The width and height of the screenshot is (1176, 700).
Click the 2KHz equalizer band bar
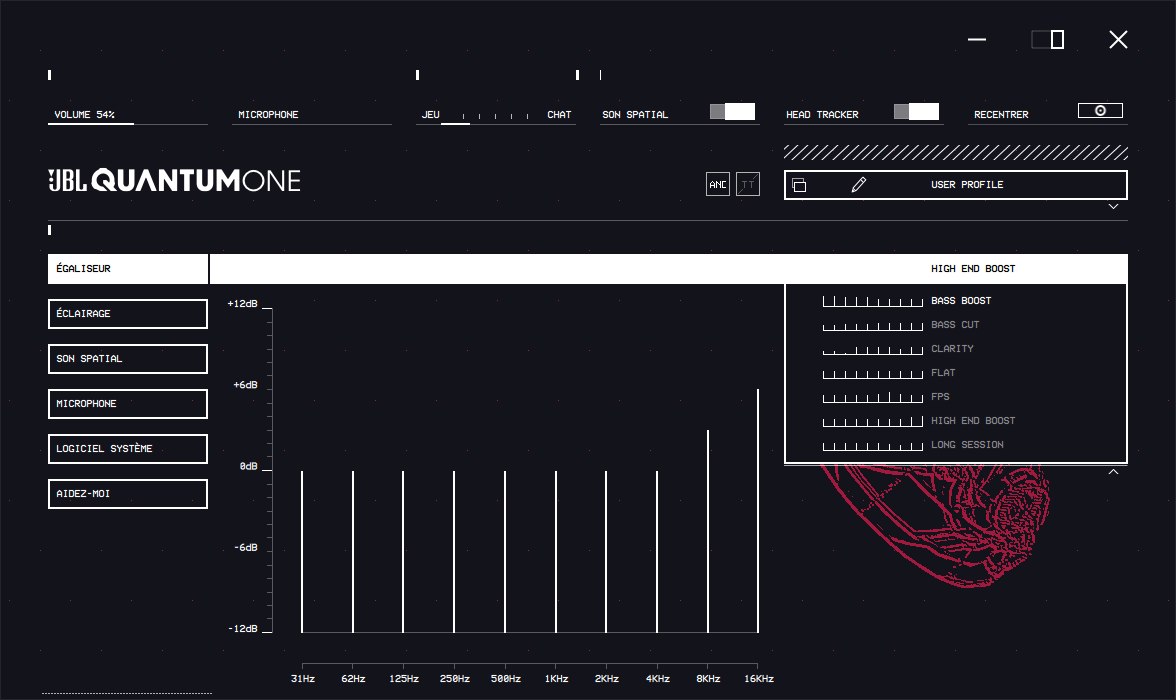[606, 551]
